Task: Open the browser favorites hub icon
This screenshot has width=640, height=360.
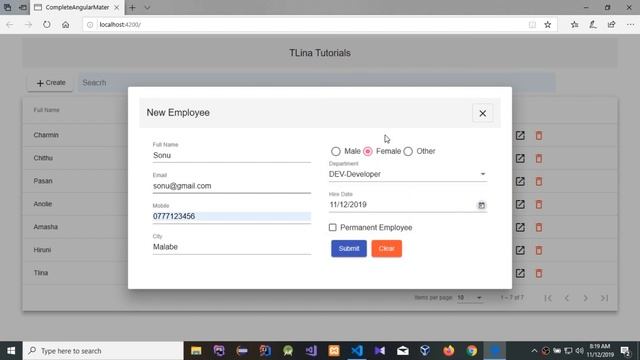Action: (574, 24)
